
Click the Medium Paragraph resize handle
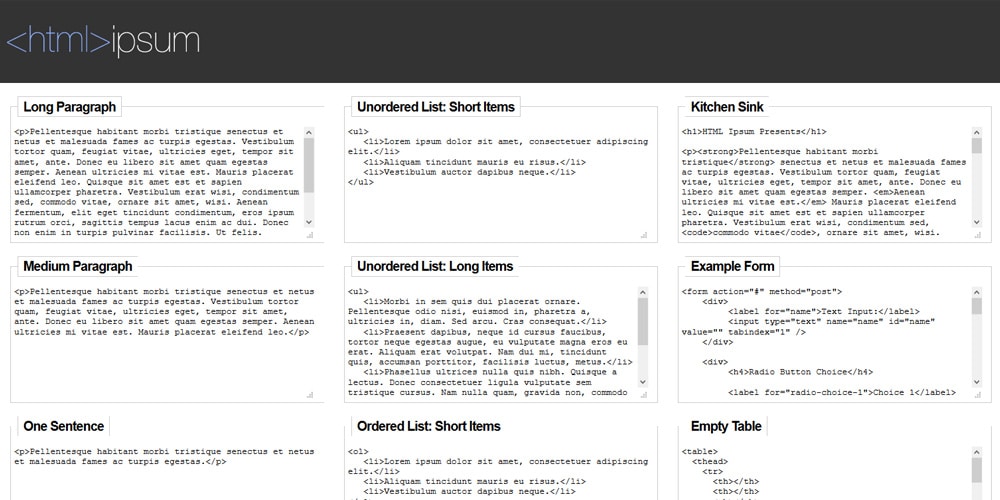[x=309, y=395]
